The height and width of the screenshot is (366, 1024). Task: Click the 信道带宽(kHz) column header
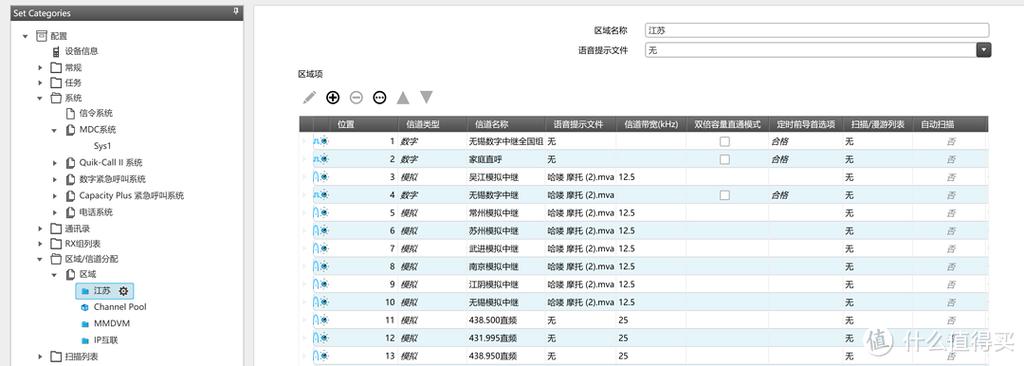651,124
